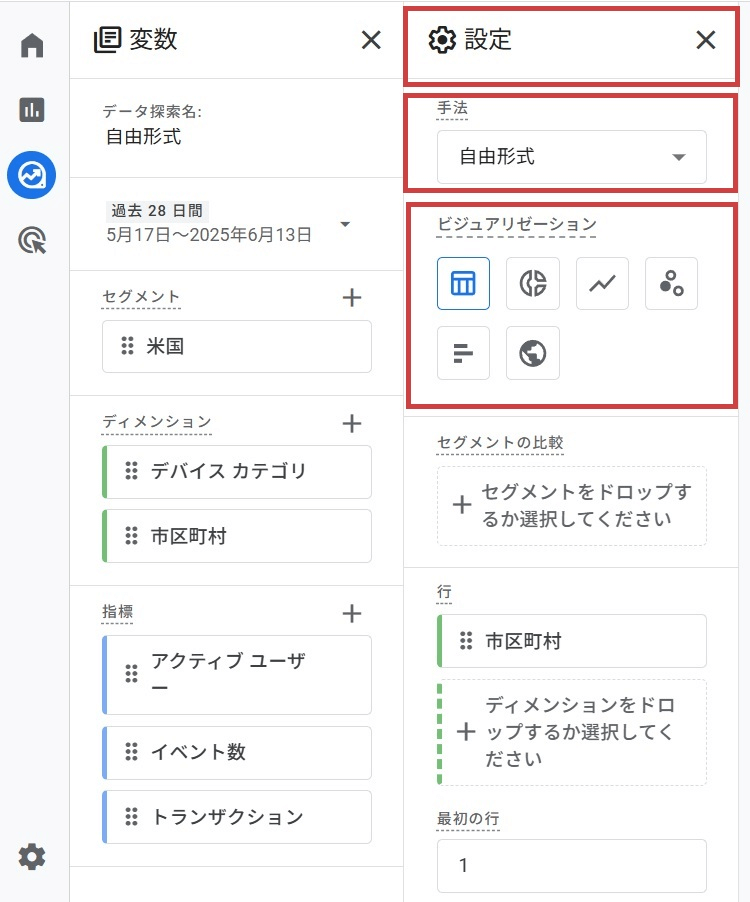Click the 変数 panel title
The height and width of the screenshot is (902, 750).
(x=153, y=40)
